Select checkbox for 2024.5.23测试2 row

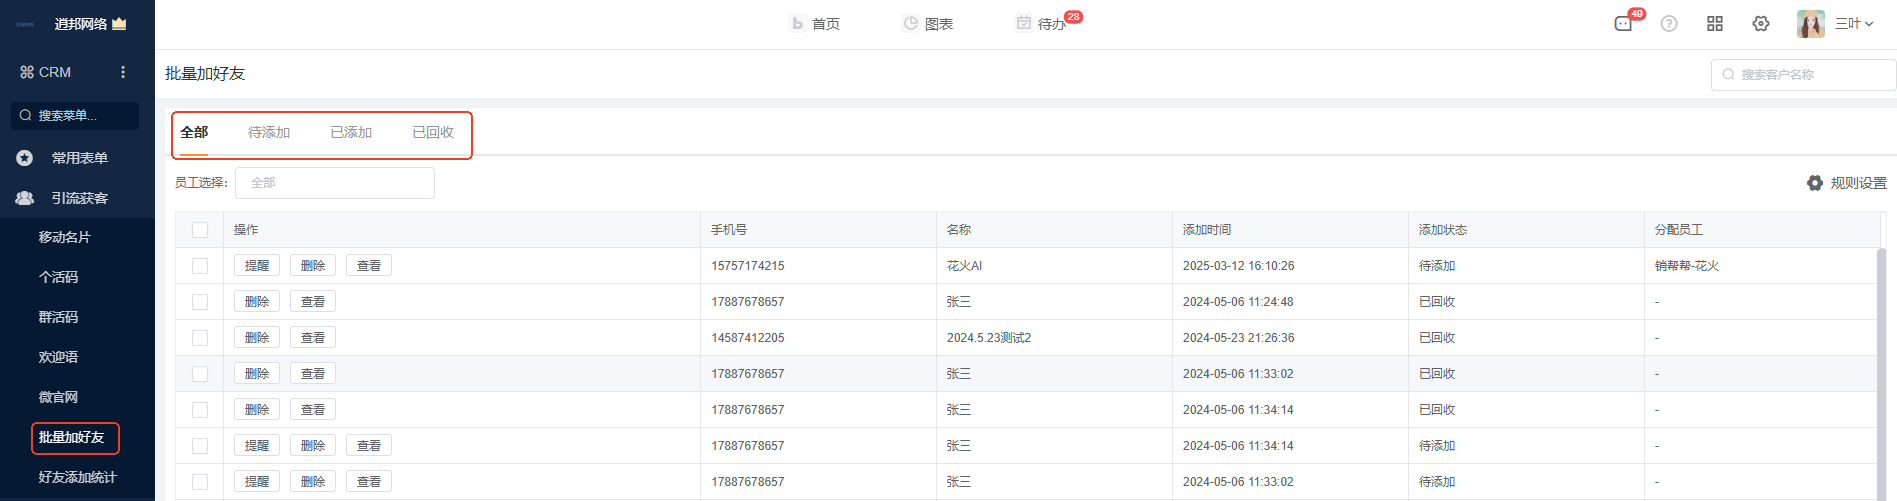click(200, 338)
